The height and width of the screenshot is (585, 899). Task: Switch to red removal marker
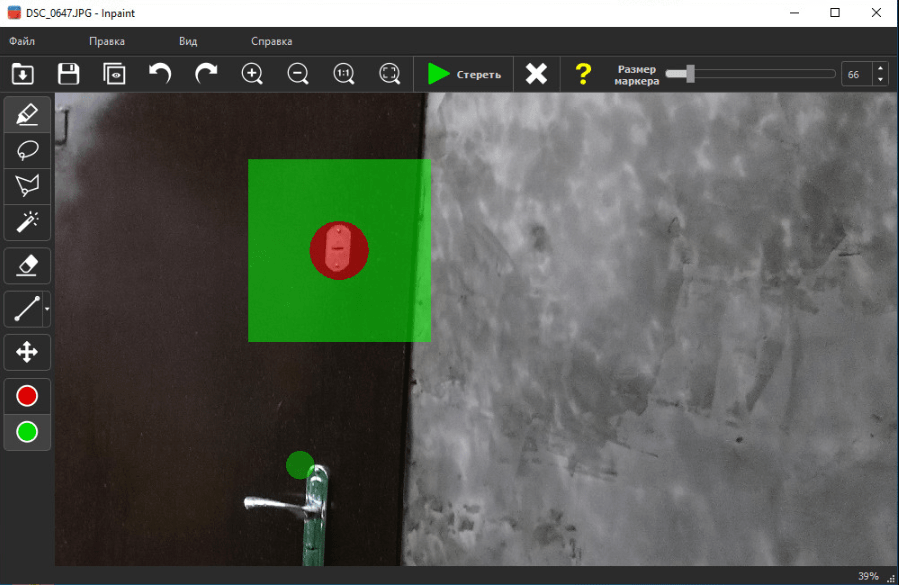coord(27,396)
